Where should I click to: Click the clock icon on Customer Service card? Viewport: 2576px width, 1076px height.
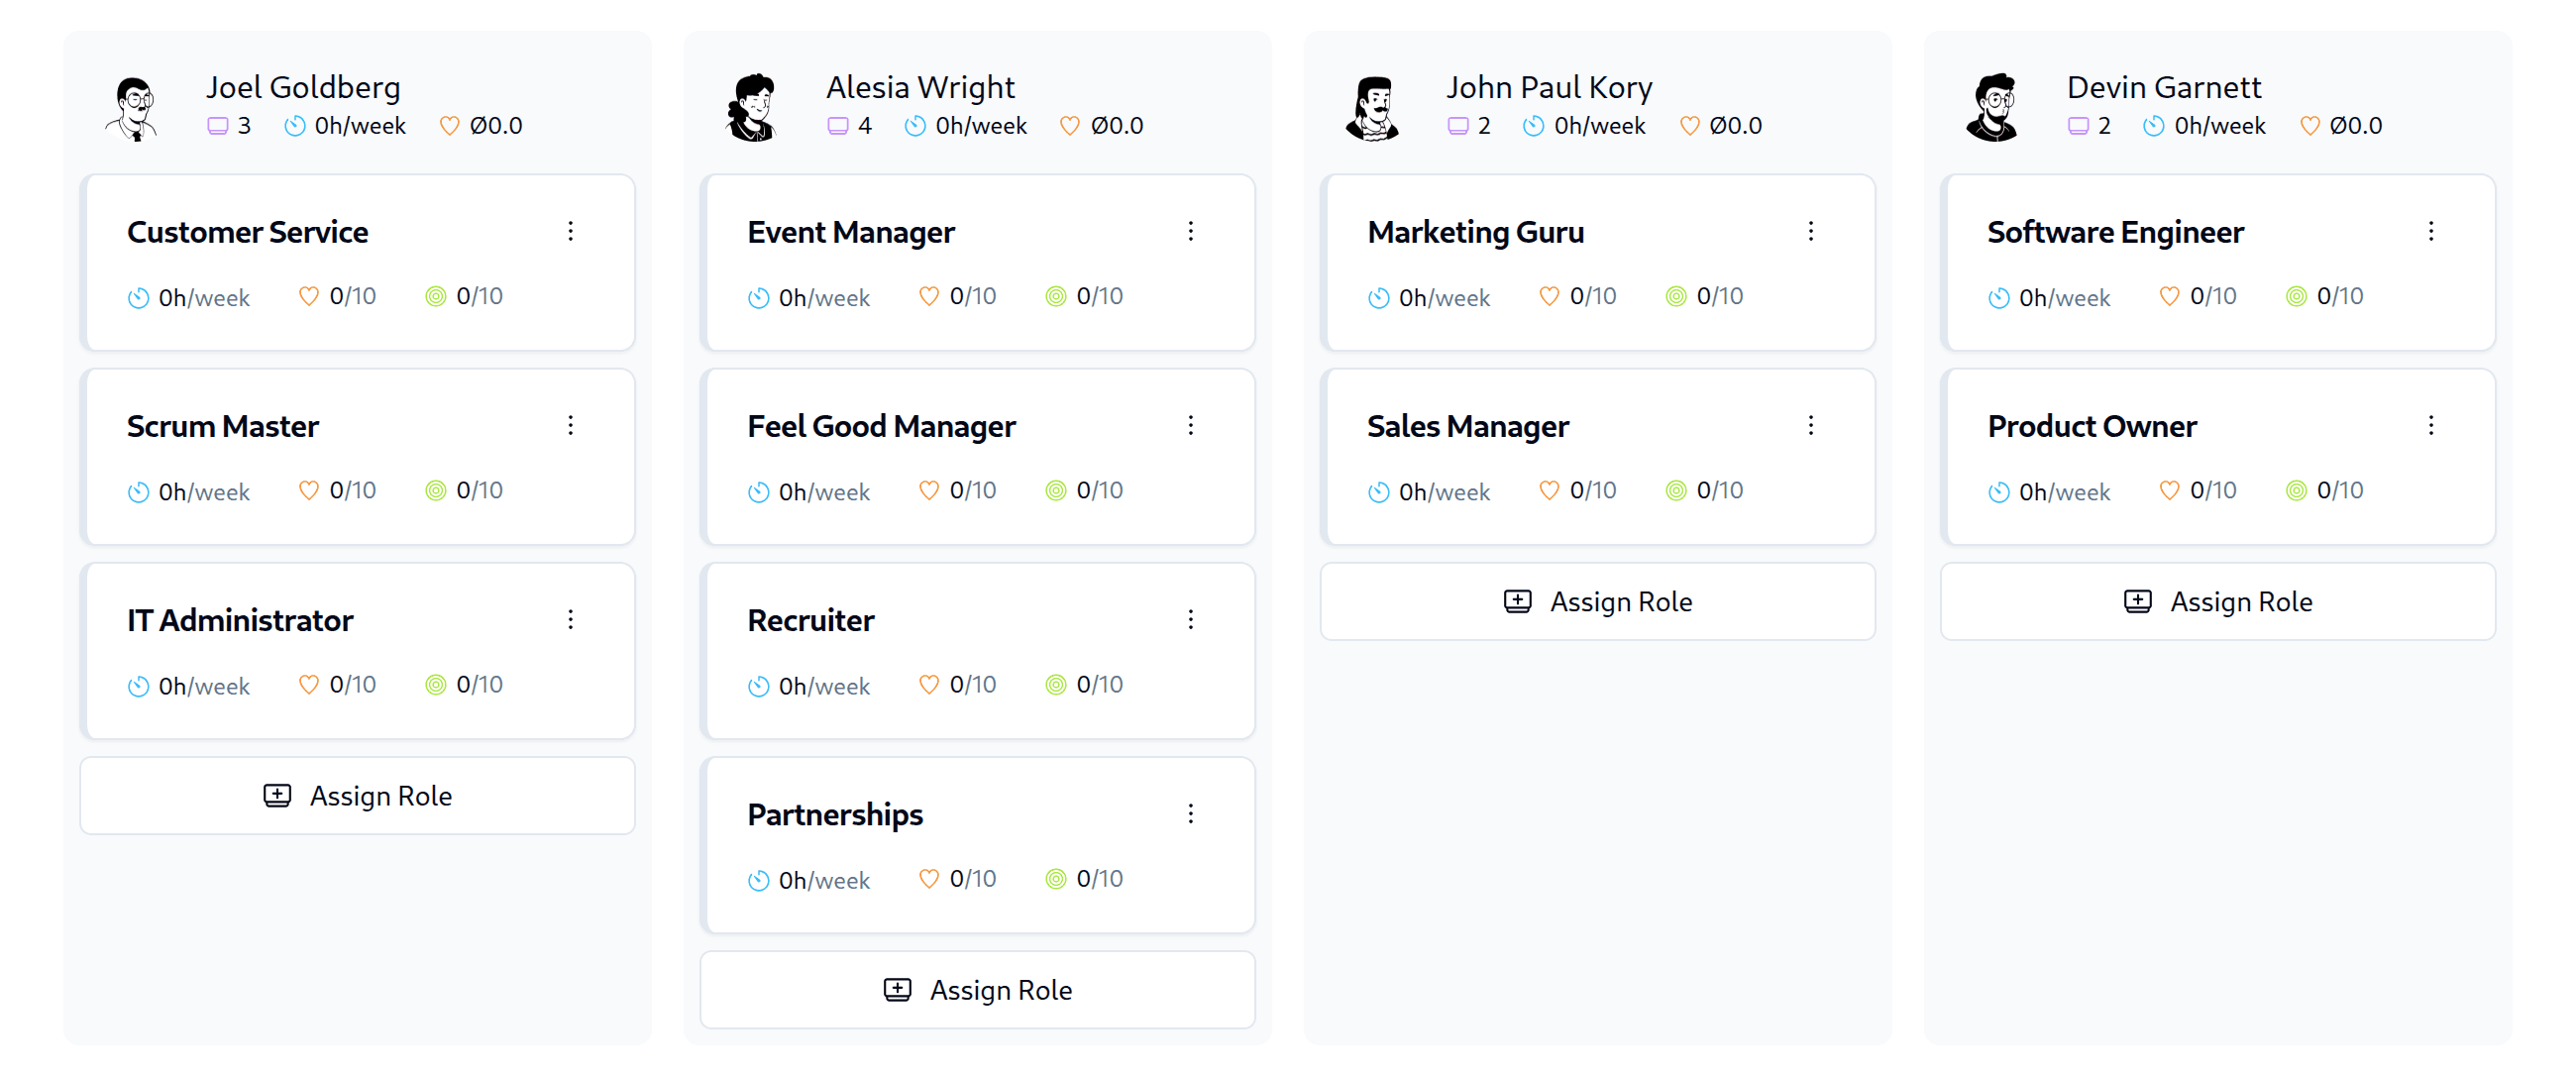tap(140, 297)
